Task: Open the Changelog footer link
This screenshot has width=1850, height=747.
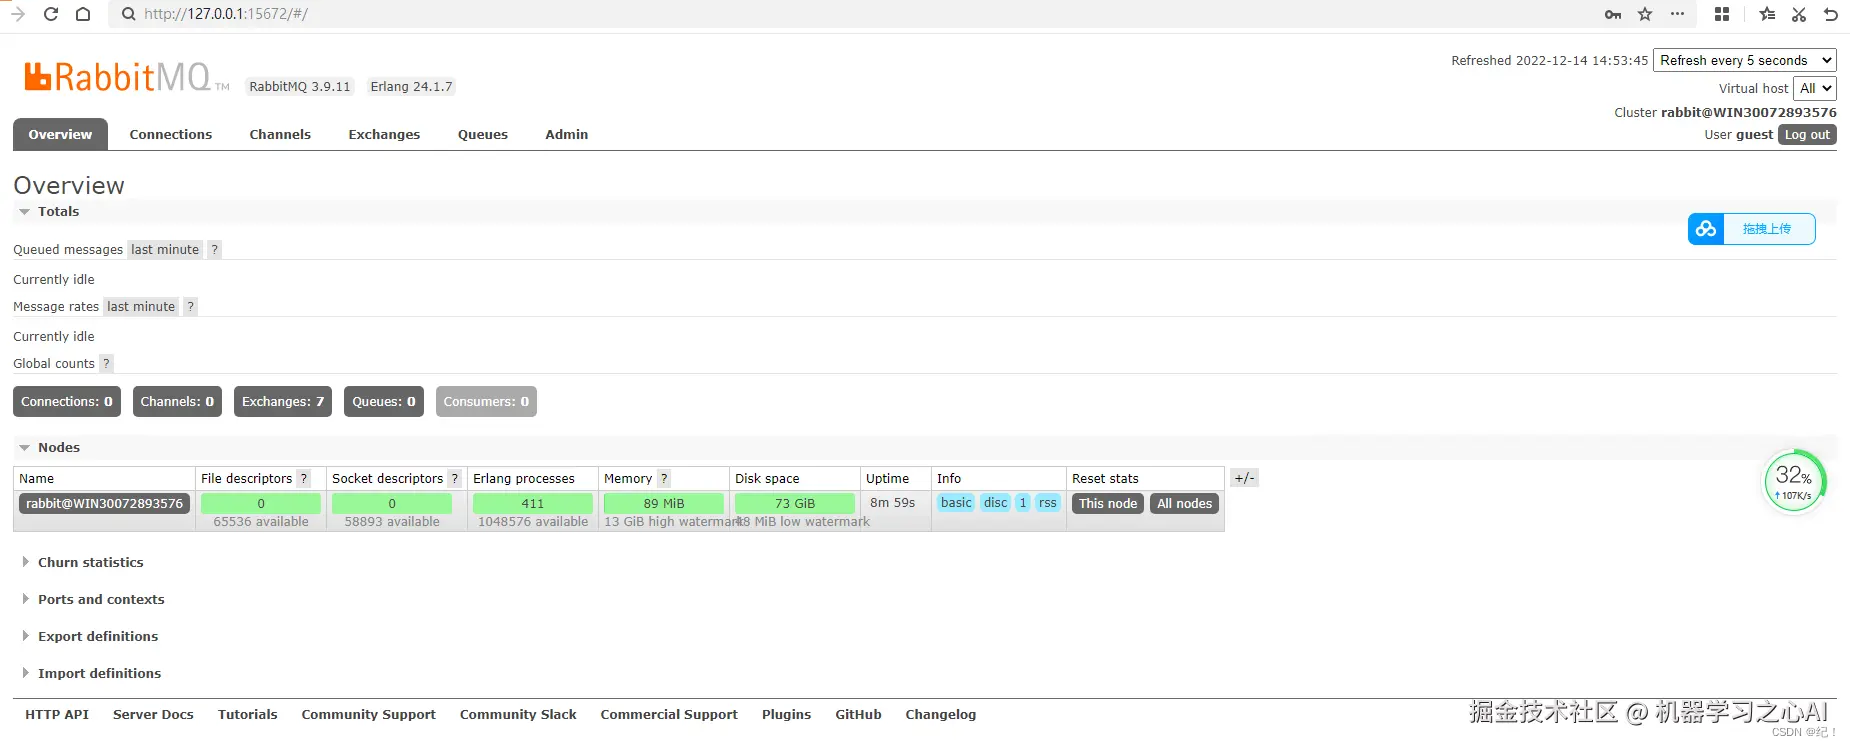Action: [x=941, y=715]
